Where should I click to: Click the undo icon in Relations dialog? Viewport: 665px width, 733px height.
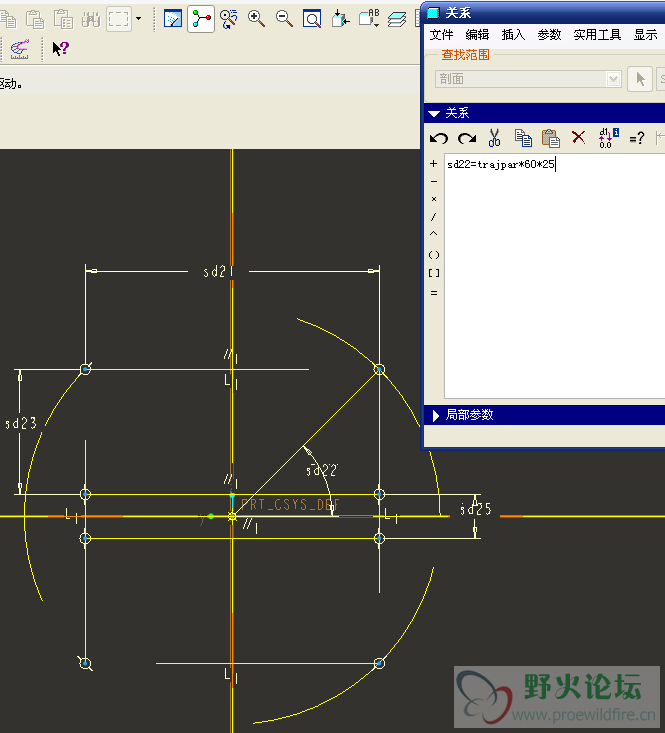pos(438,138)
